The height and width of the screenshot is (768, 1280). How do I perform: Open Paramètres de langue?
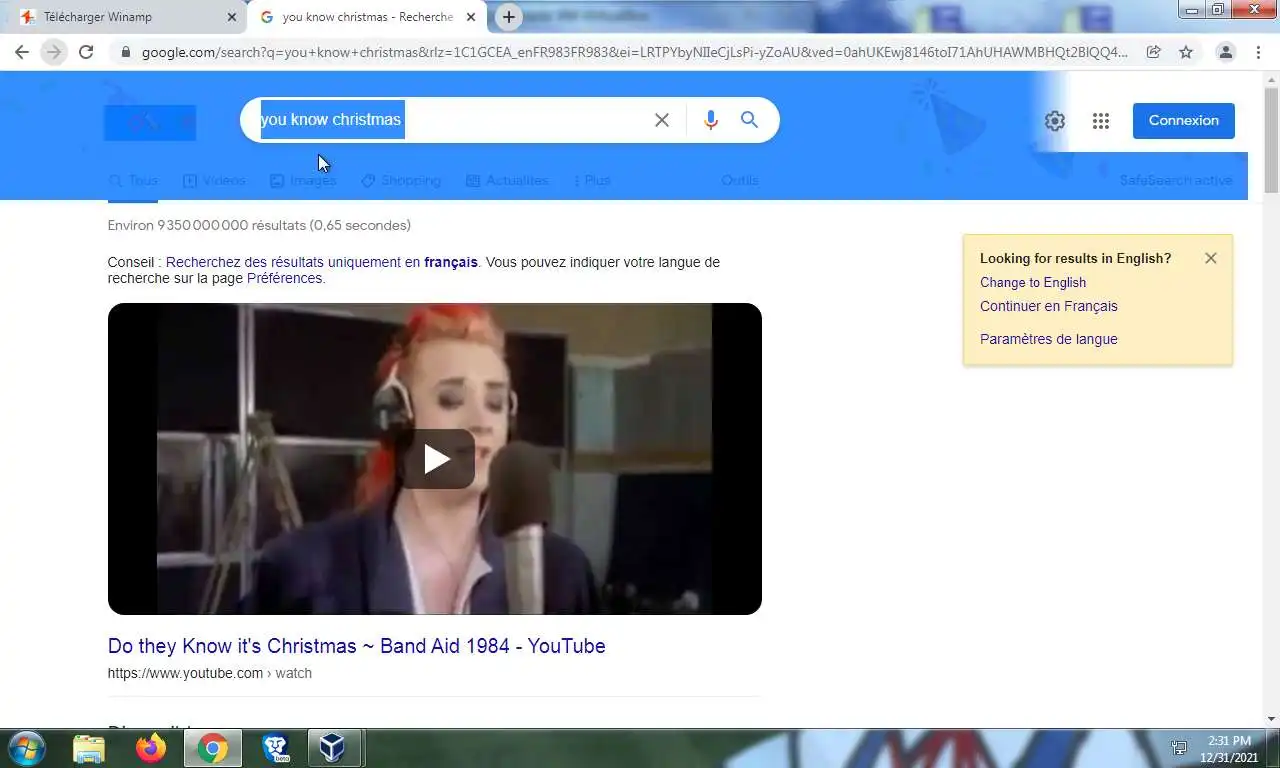(x=1049, y=340)
